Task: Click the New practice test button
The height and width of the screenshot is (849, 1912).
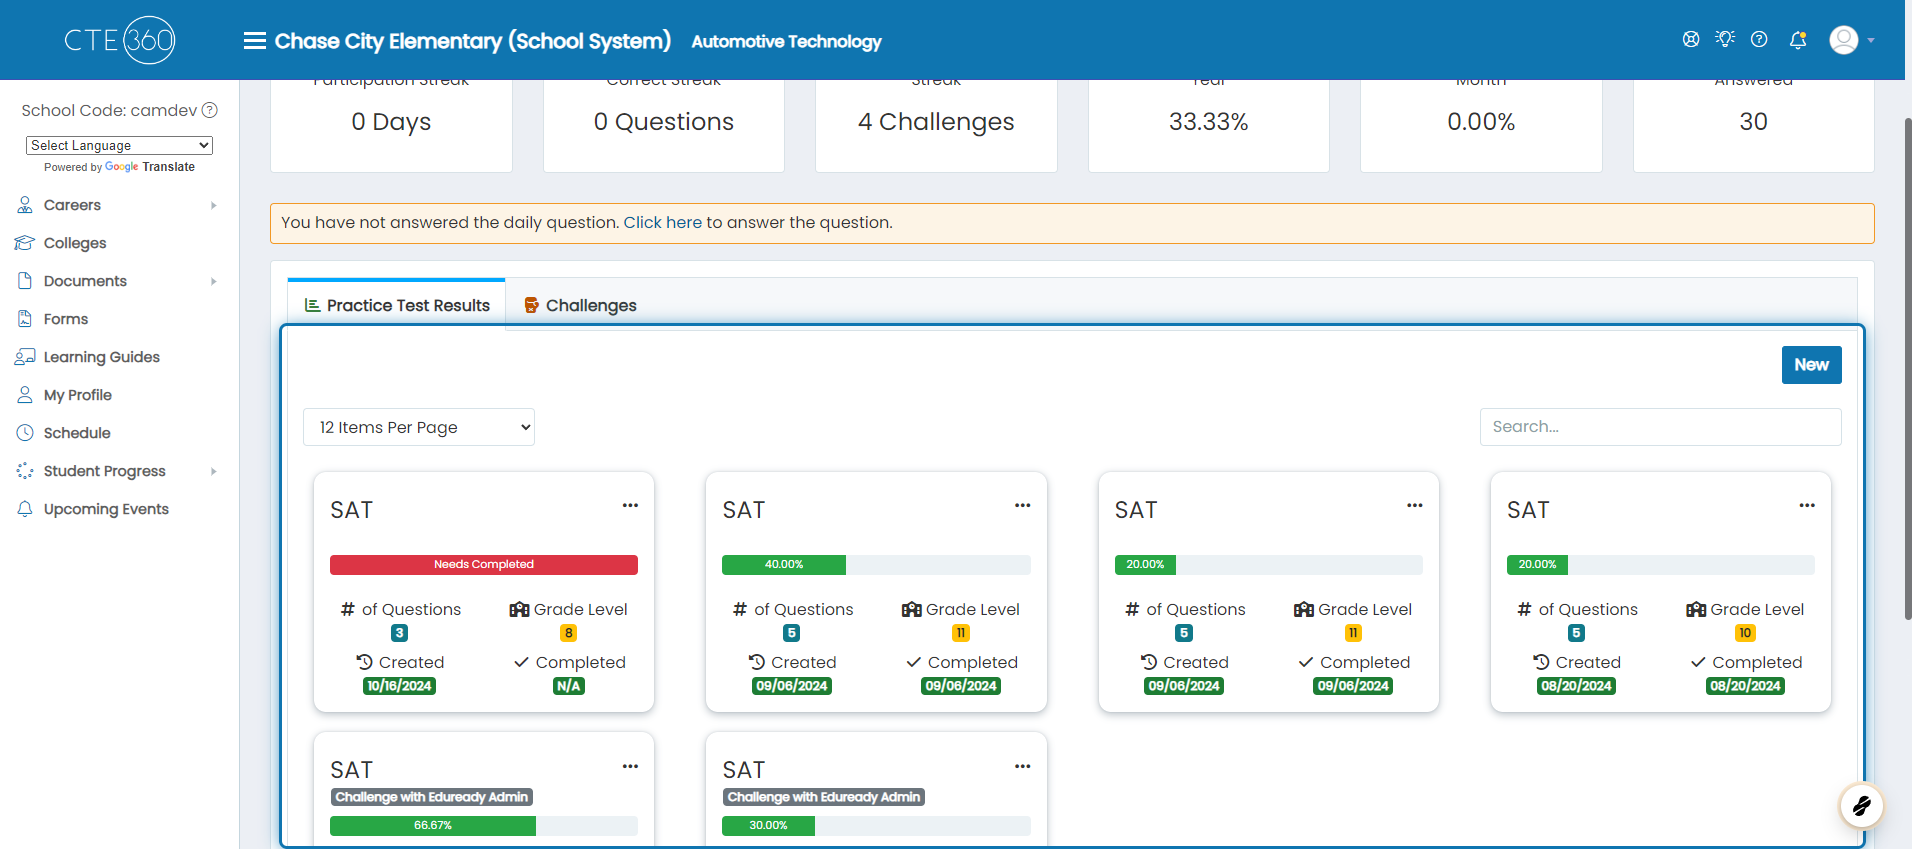Action: click(x=1811, y=365)
